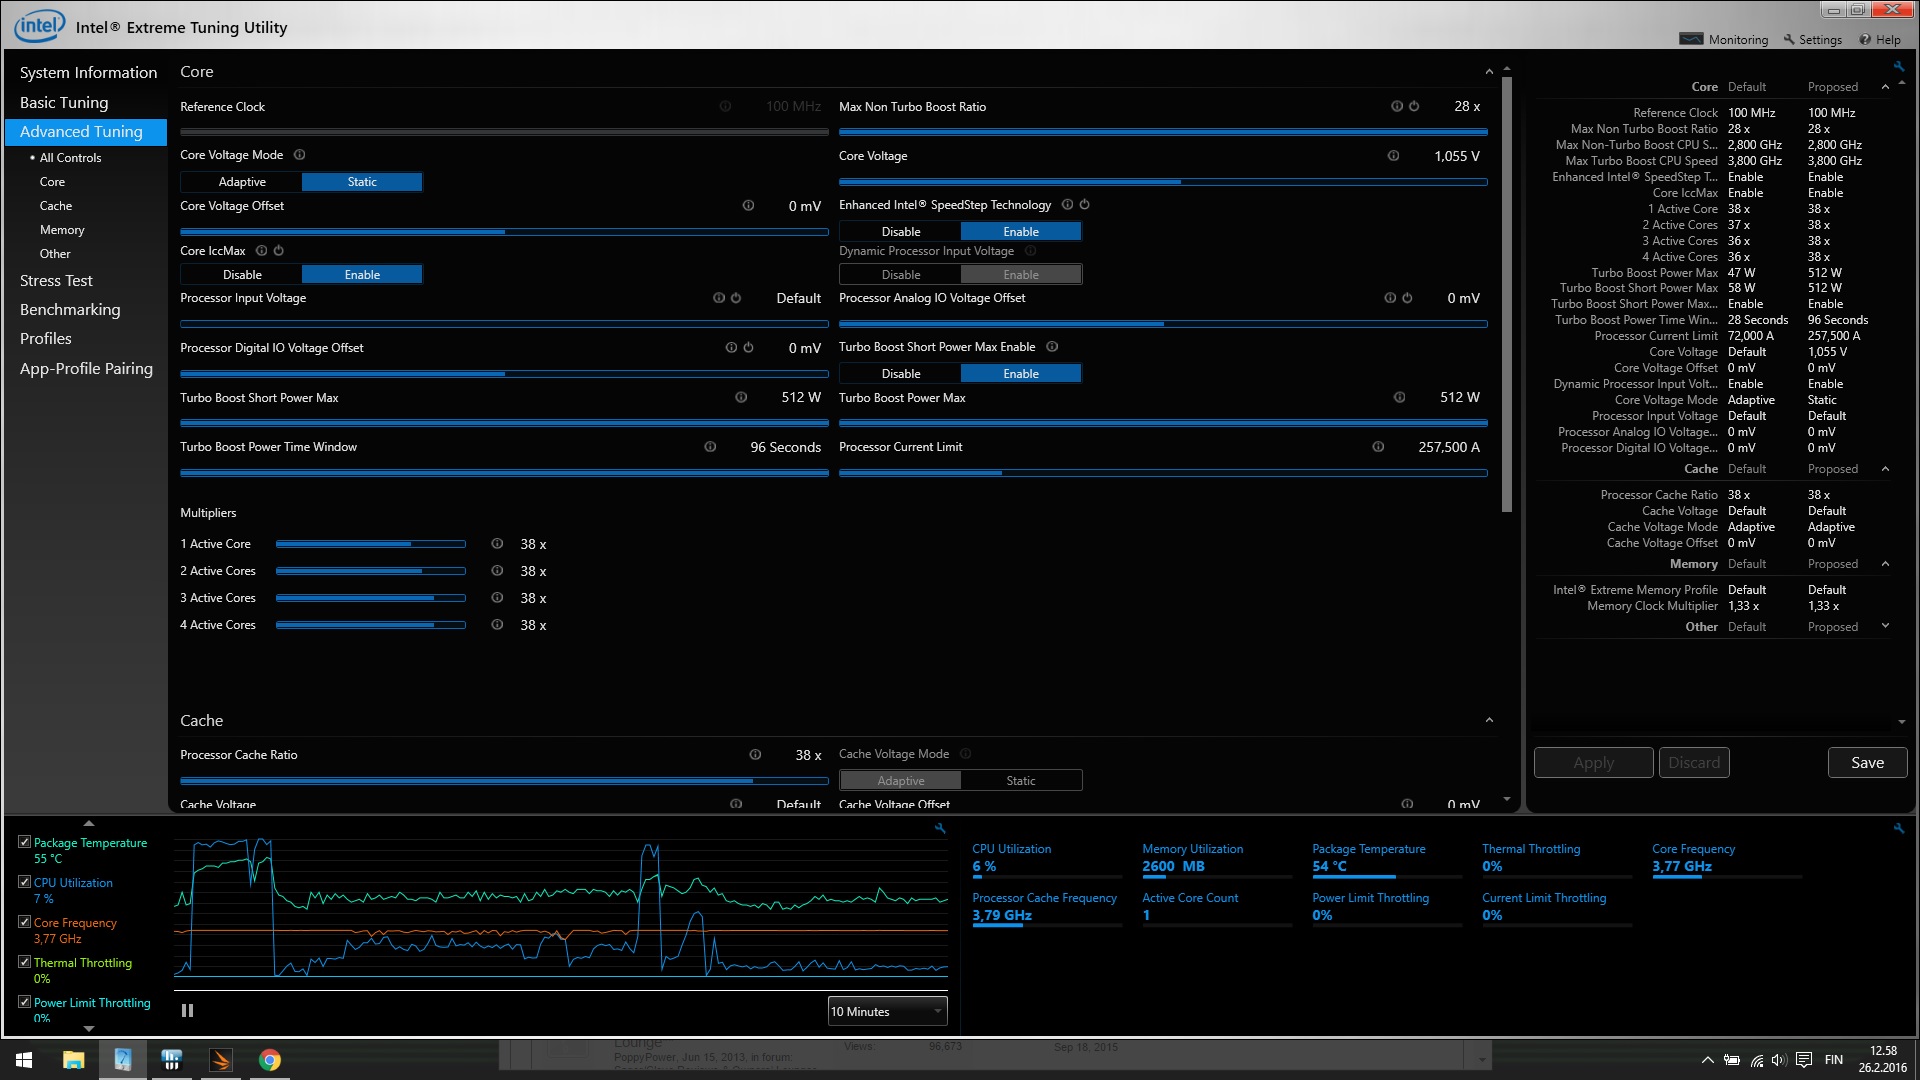Click reset icon next to Max Non Turbo Boost Ratio
The height and width of the screenshot is (1080, 1920).
[x=1414, y=106]
